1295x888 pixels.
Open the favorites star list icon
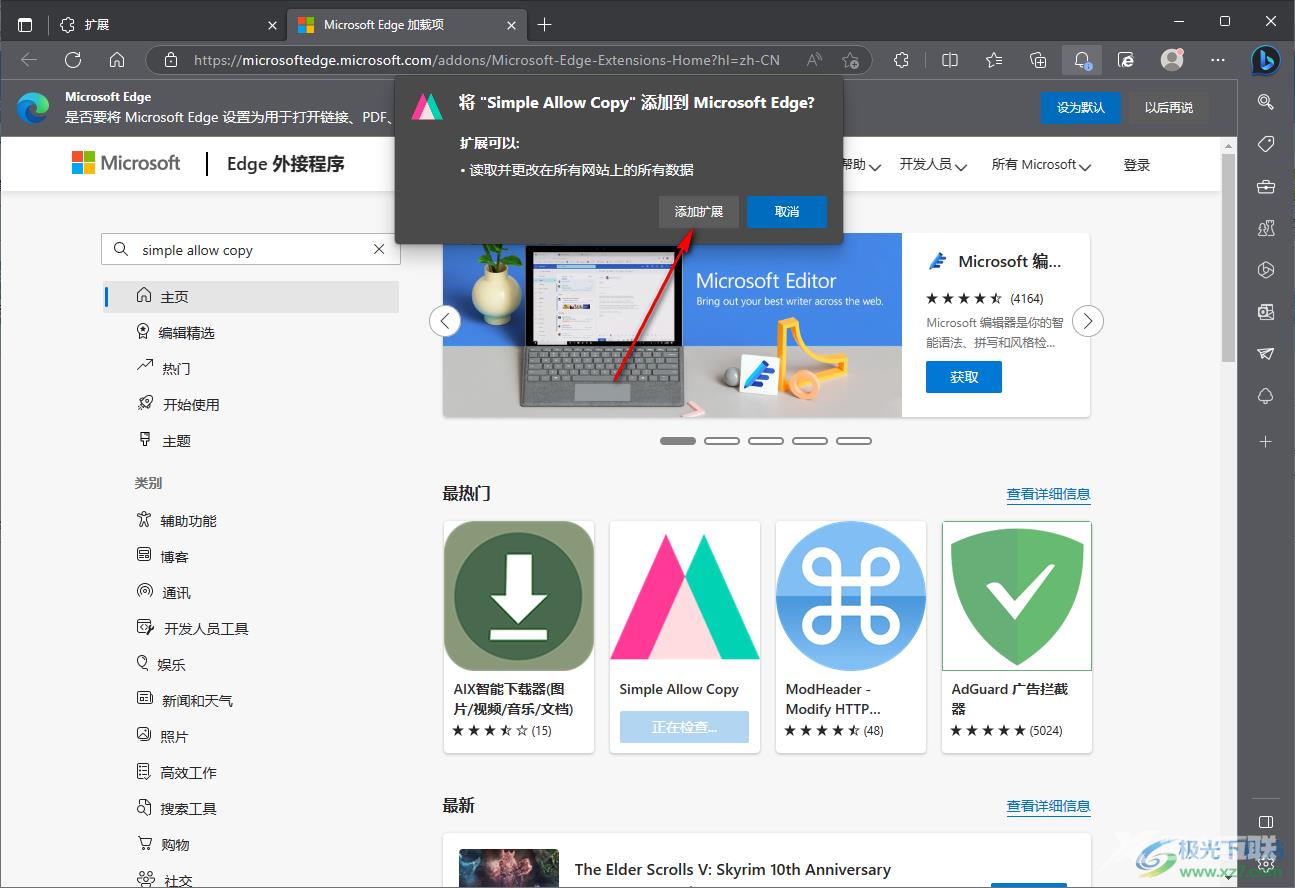[994, 60]
